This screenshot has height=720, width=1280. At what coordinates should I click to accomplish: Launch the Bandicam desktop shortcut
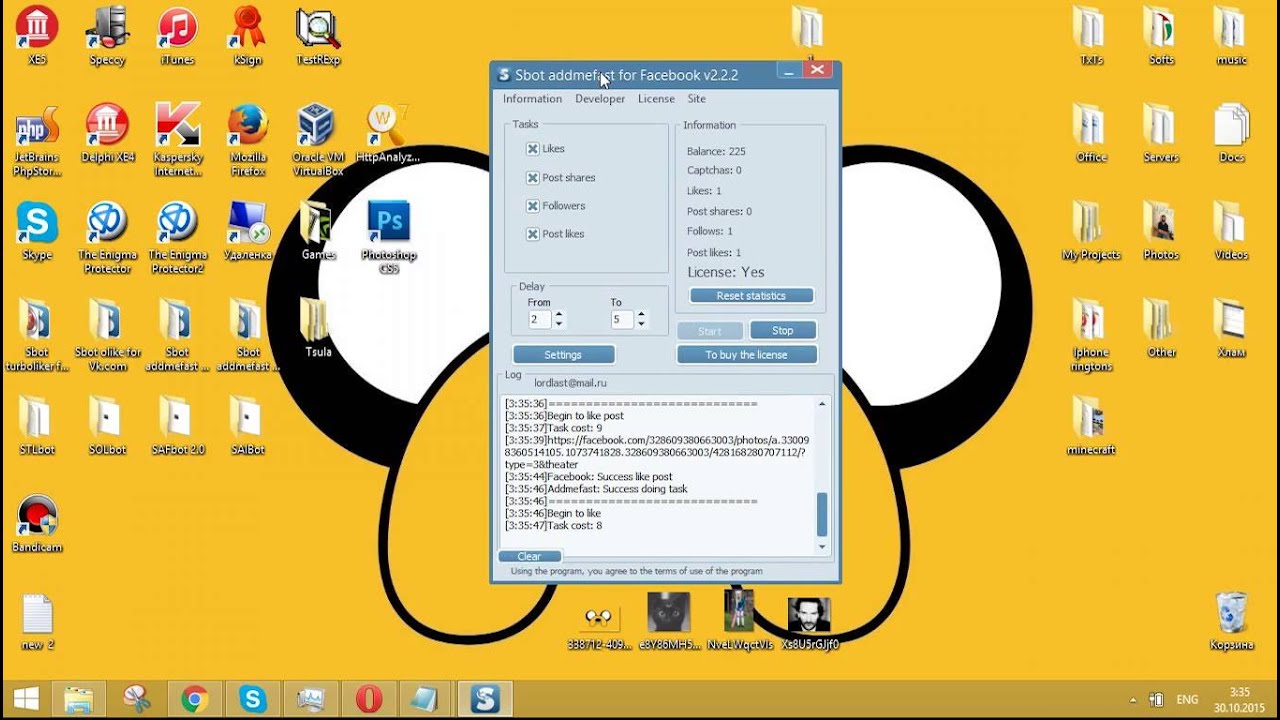coord(37,523)
